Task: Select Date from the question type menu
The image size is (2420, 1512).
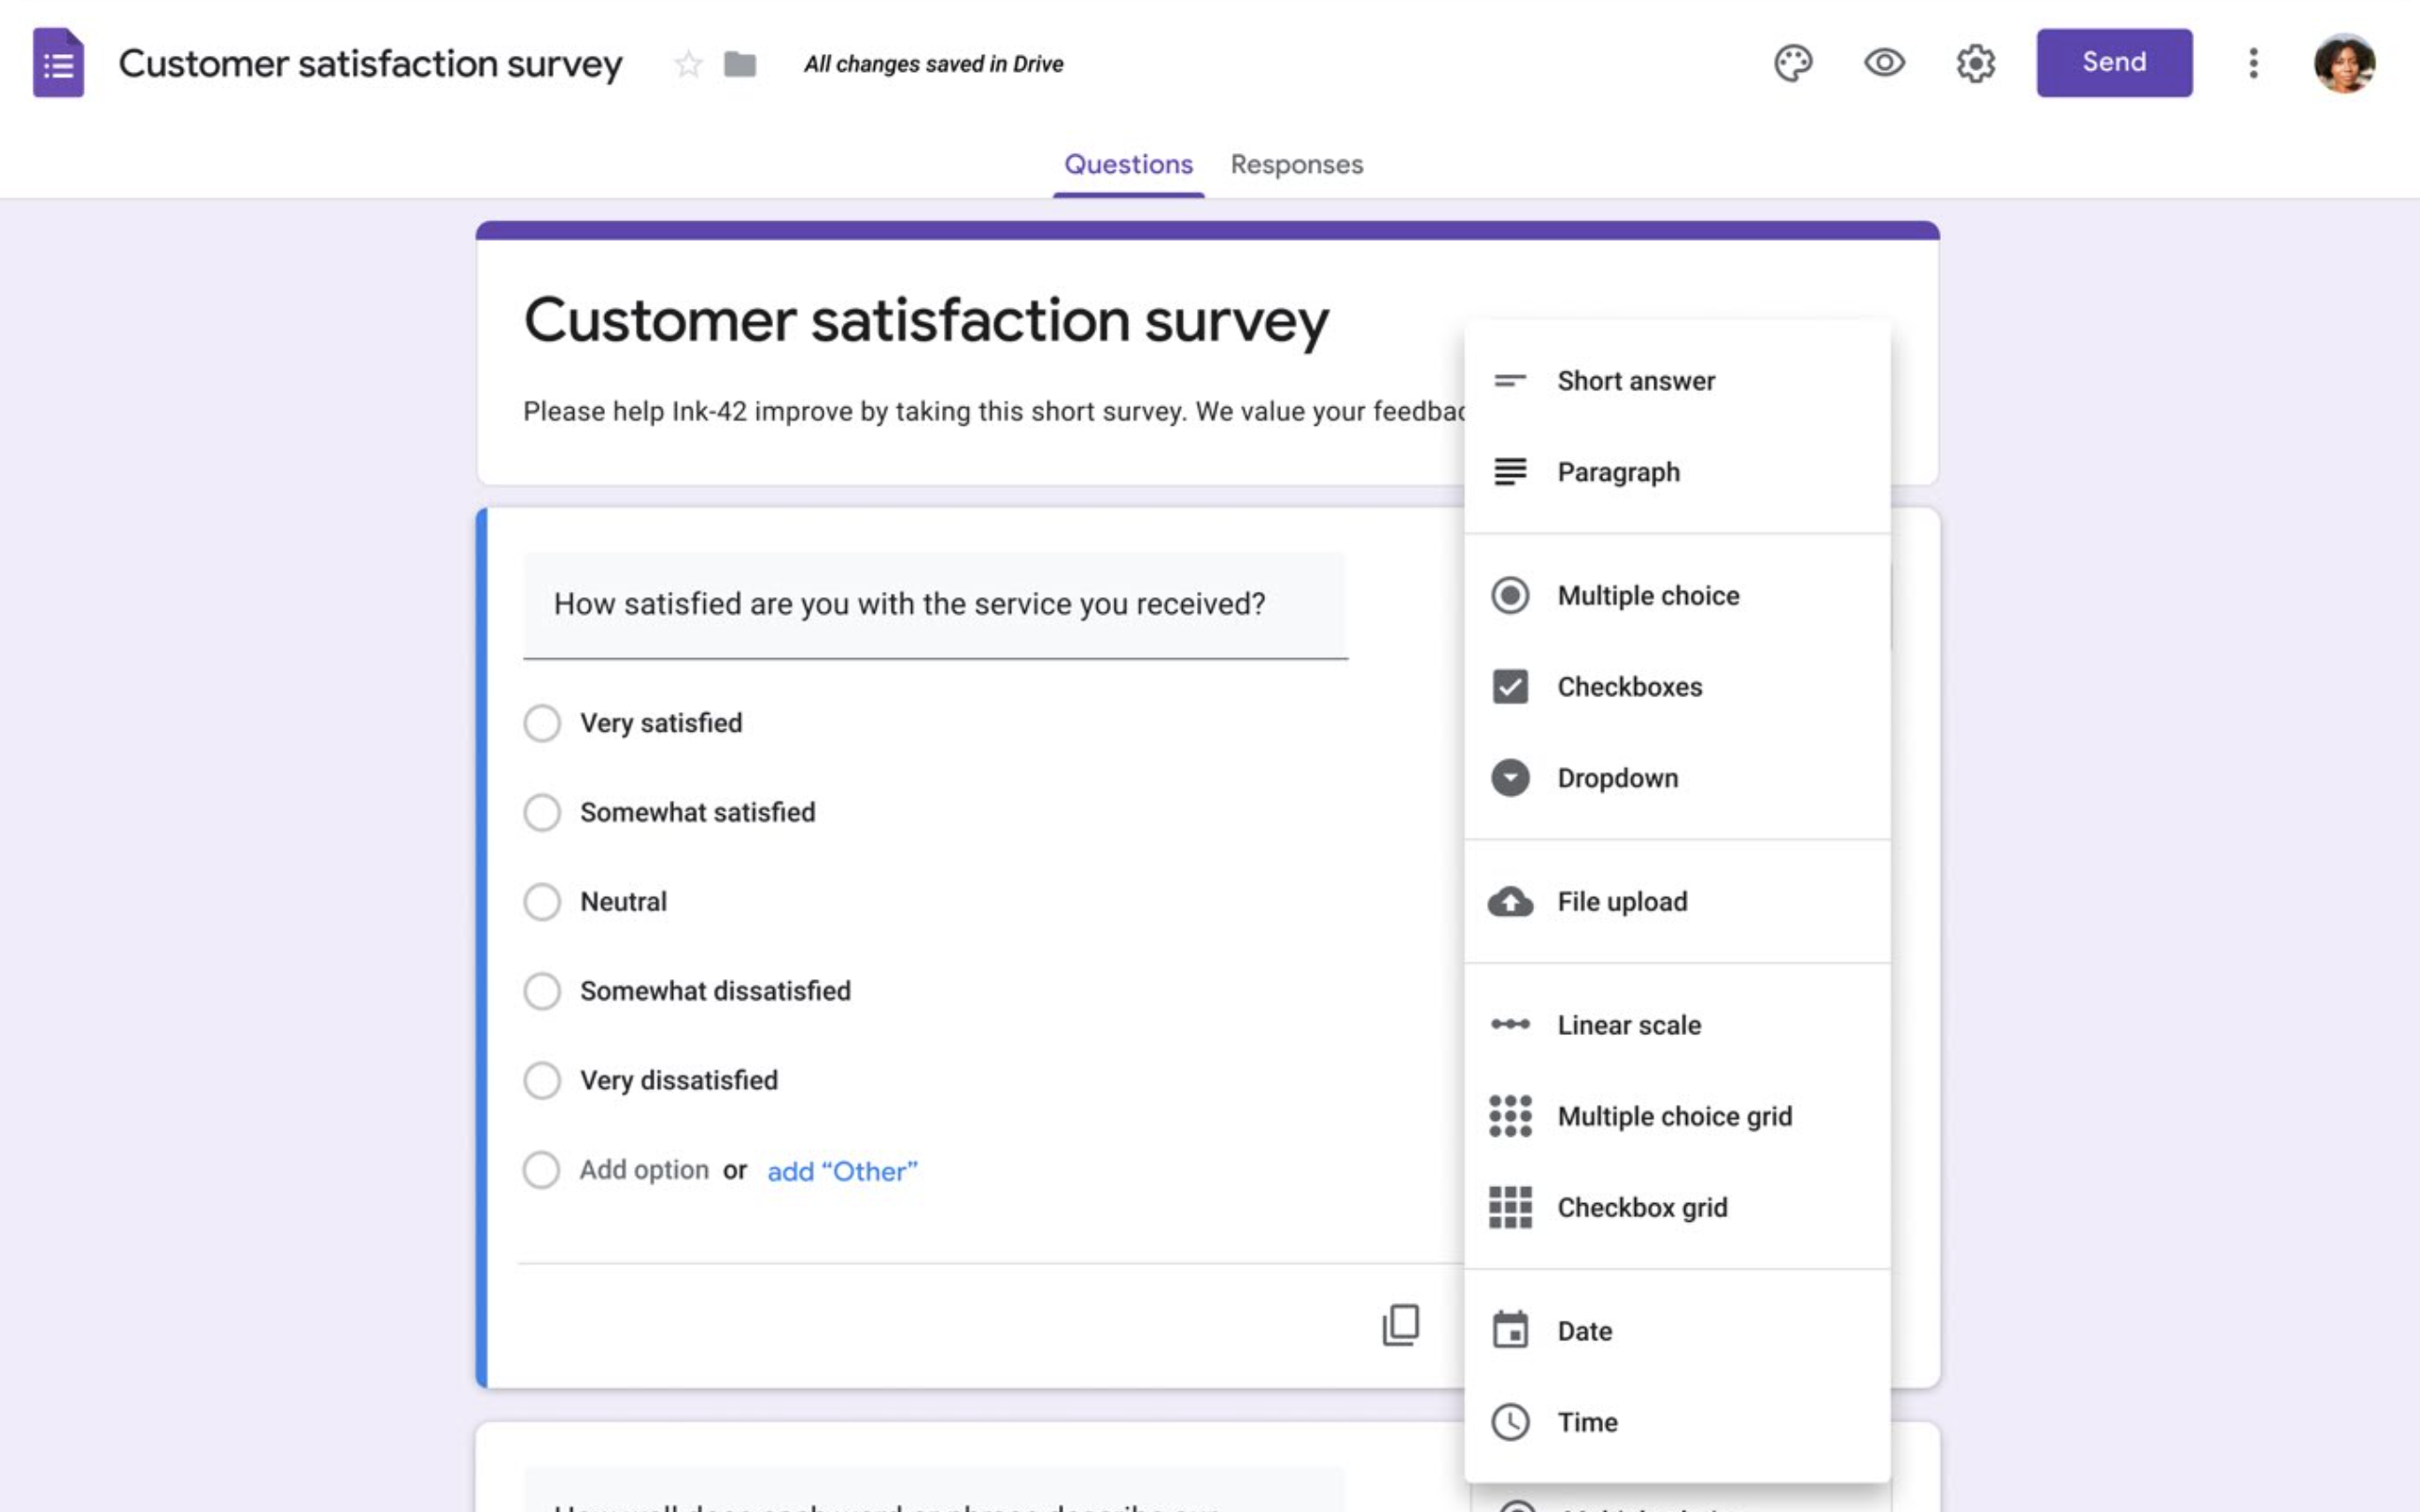Action: pos(1584,1330)
